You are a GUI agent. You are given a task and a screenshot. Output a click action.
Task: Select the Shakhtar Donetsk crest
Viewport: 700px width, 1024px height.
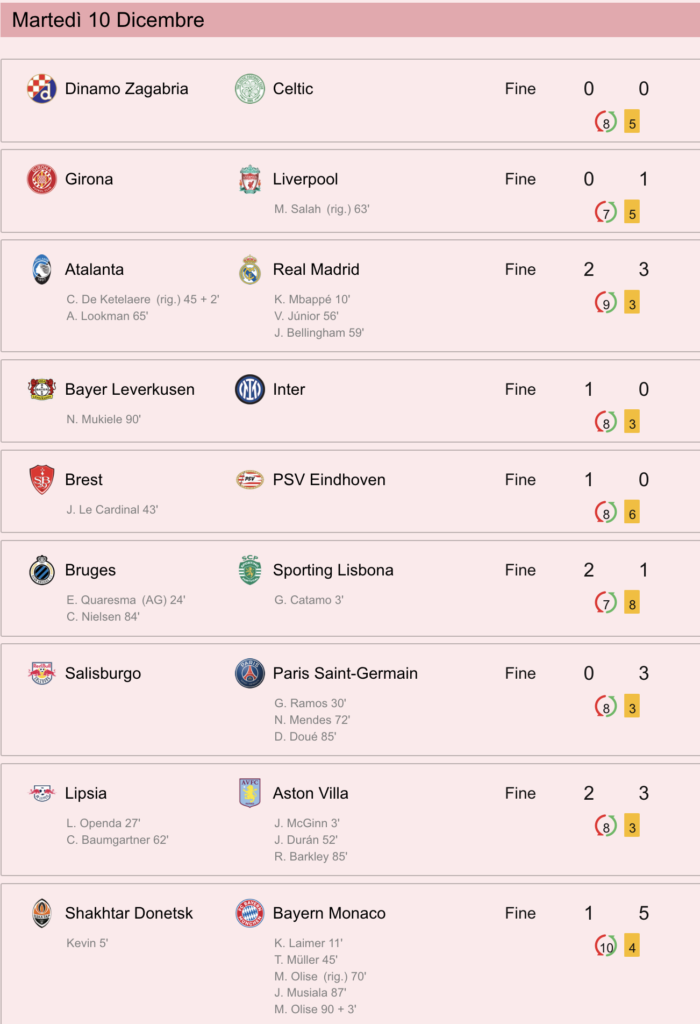[42, 914]
